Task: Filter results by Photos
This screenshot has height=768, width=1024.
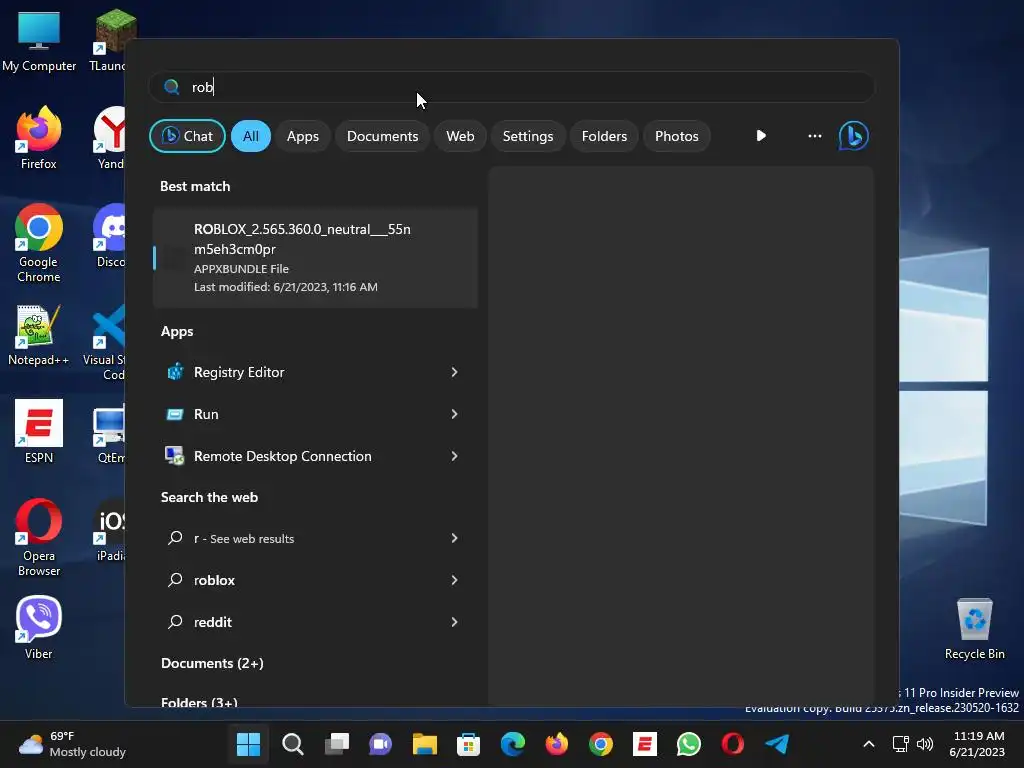Action: (x=677, y=136)
